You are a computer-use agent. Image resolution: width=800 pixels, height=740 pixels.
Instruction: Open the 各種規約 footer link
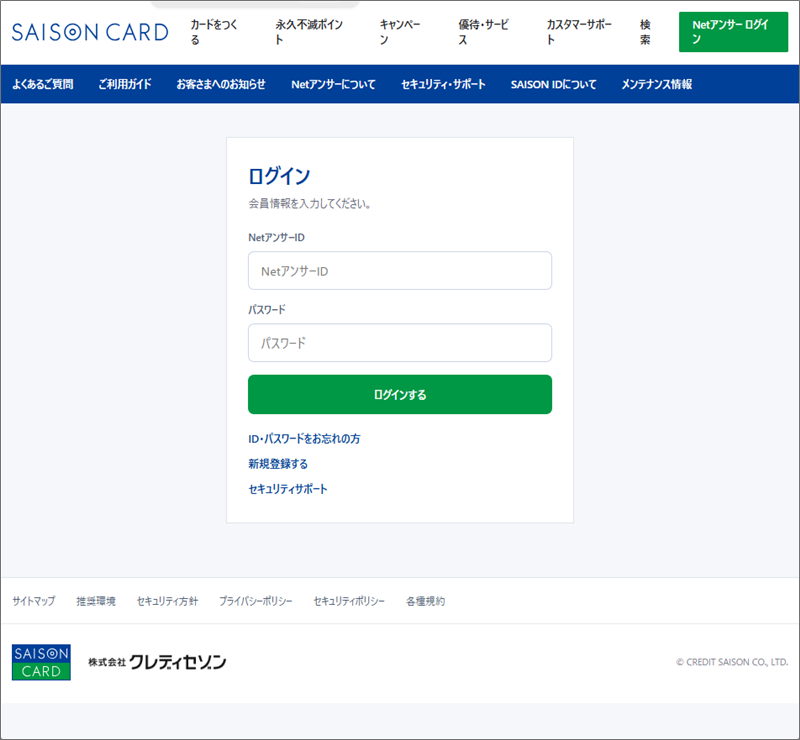(x=426, y=601)
